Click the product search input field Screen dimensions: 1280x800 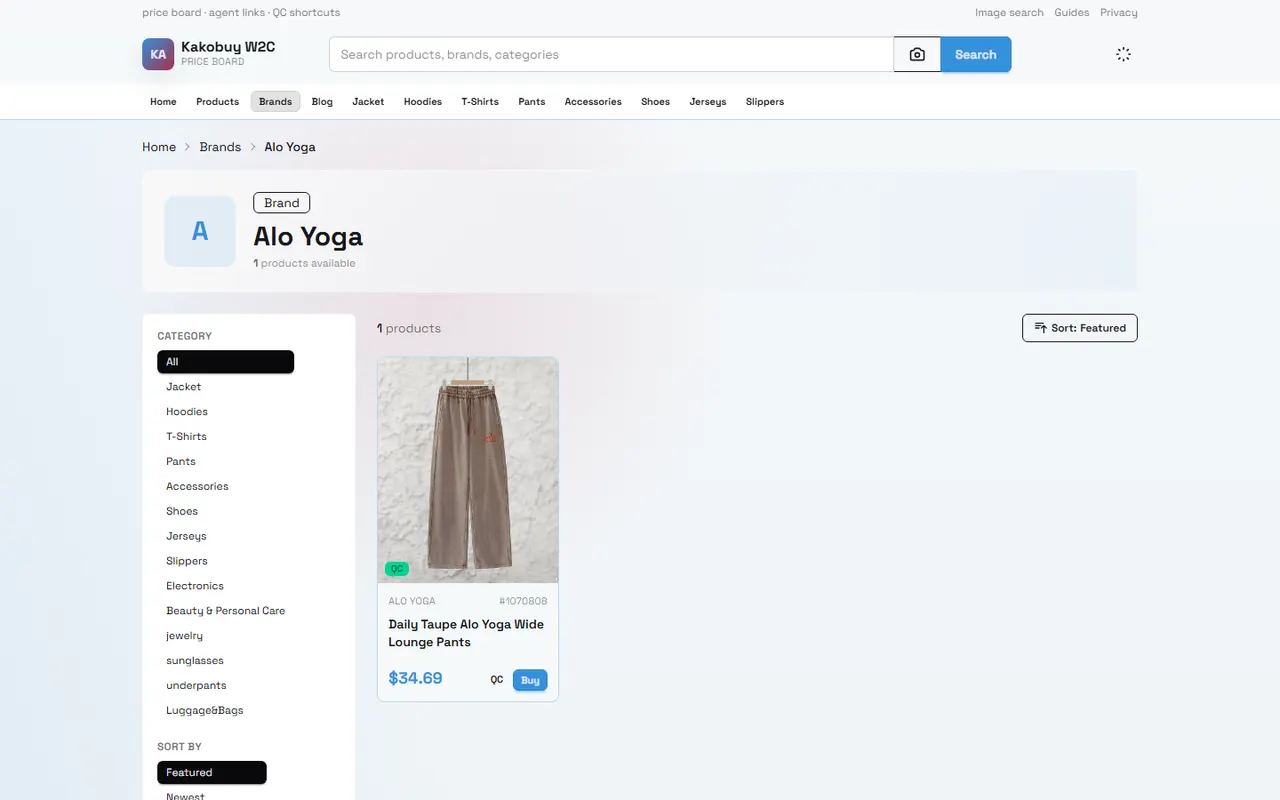tap(611, 54)
